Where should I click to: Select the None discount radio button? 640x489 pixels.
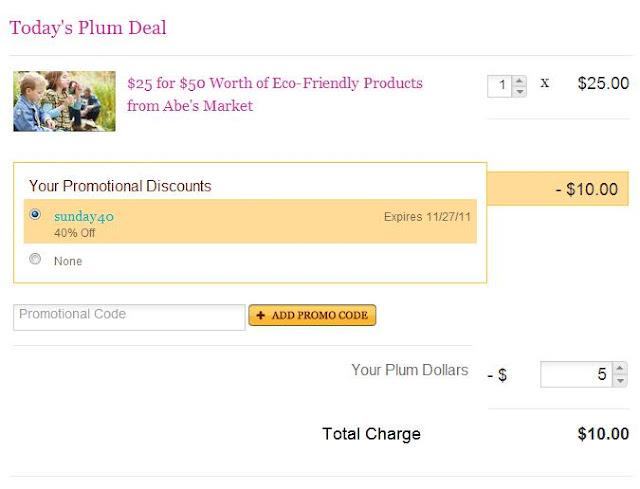click(x=36, y=259)
